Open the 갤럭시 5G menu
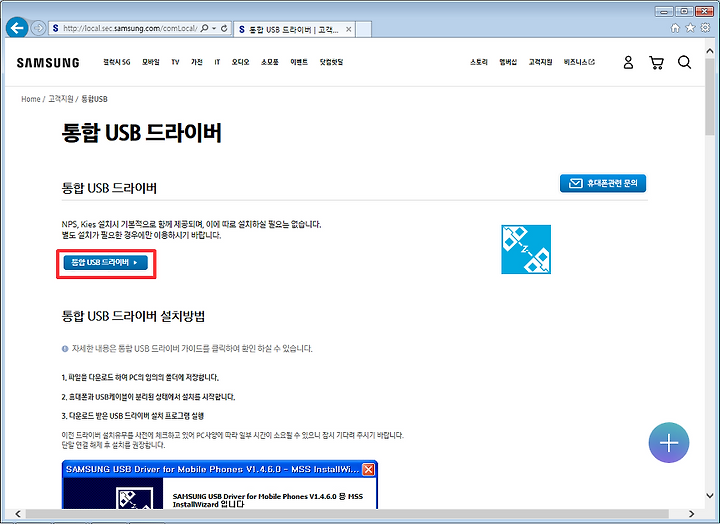The height and width of the screenshot is (524, 720). coord(117,62)
